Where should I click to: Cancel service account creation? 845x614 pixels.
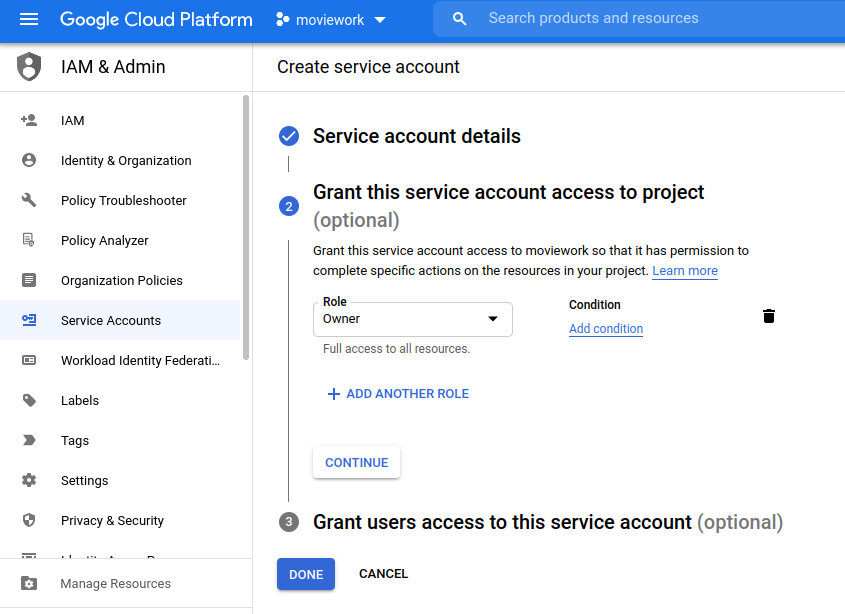(x=383, y=574)
